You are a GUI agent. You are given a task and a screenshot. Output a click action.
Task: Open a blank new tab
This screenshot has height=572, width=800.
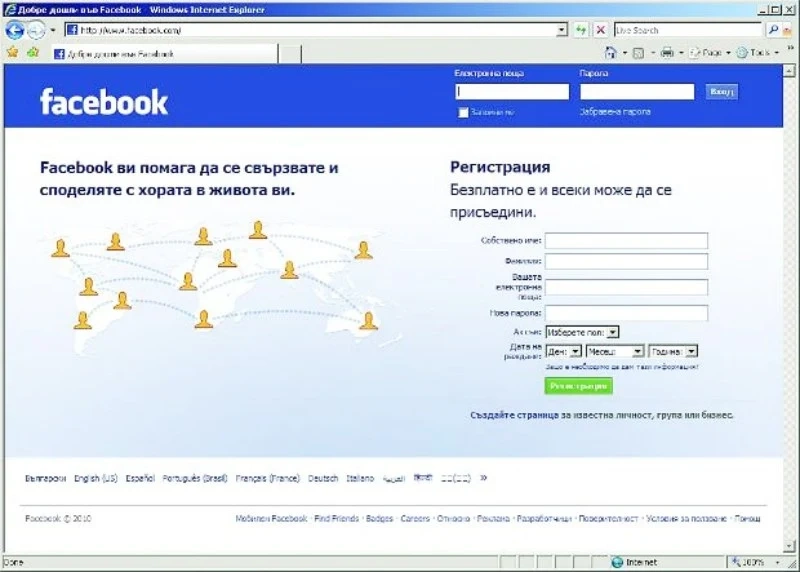tap(290, 54)
